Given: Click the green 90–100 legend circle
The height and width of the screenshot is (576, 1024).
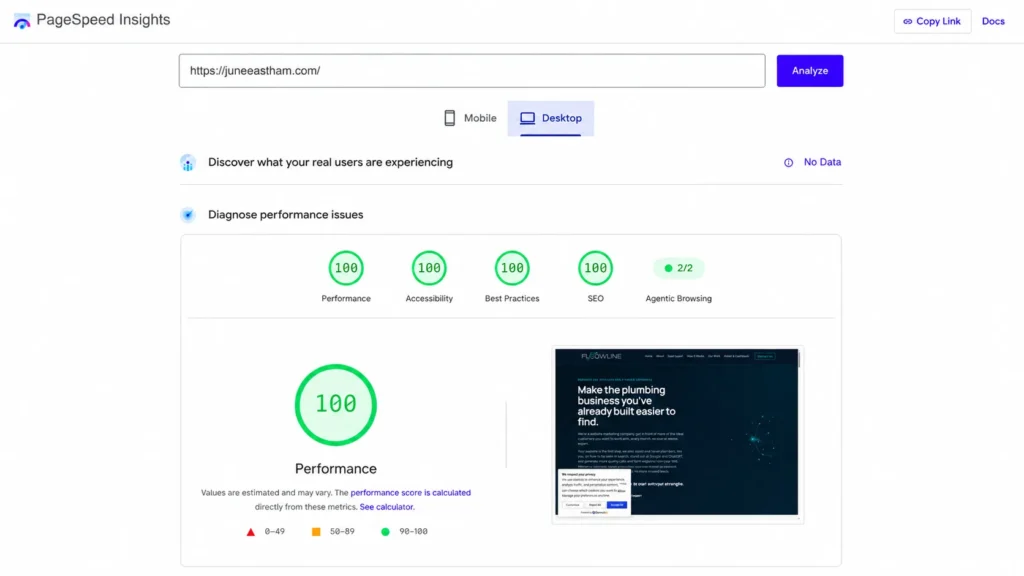Looking at the screenshot, I should click(385, 532).
